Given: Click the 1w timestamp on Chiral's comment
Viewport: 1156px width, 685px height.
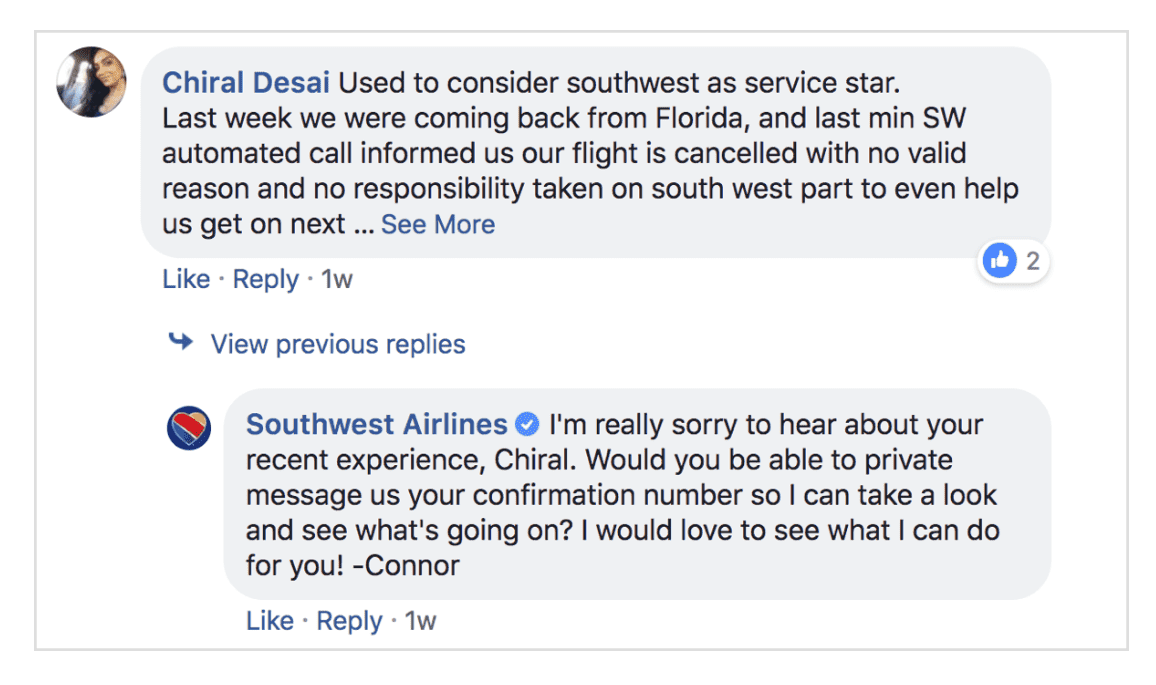Looking at the screenshot, I should [337, 280].
